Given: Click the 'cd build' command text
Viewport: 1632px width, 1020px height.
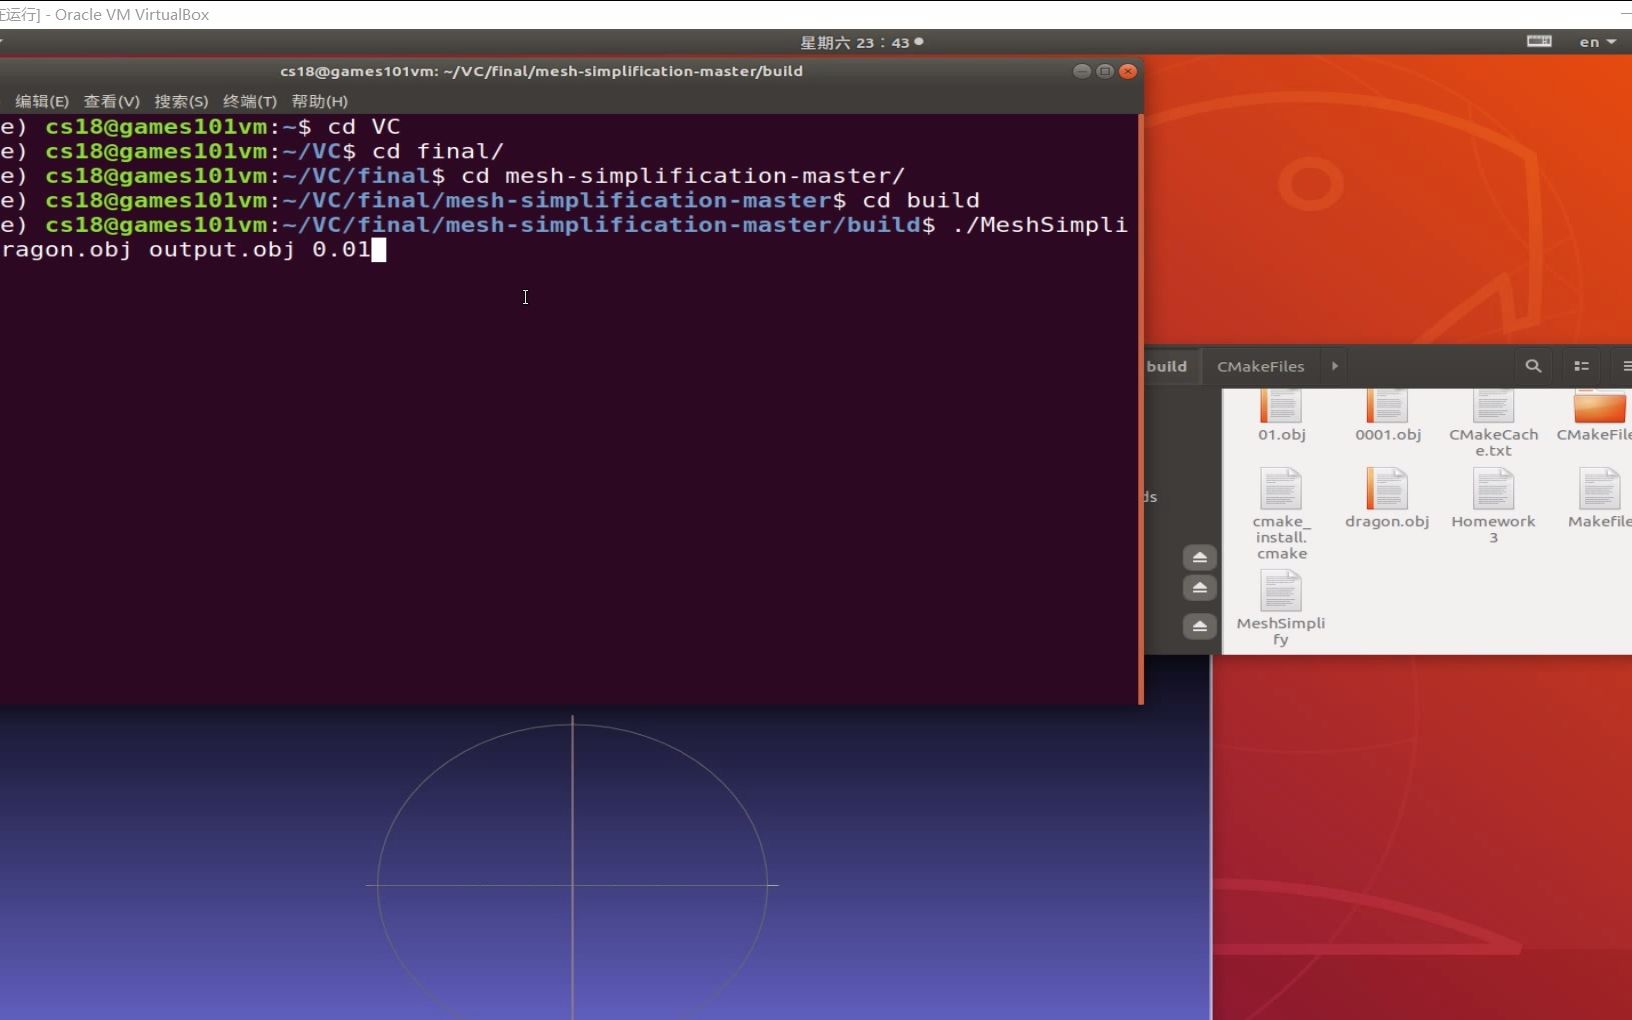Looking at the screenshot, I should coord(921,200).
